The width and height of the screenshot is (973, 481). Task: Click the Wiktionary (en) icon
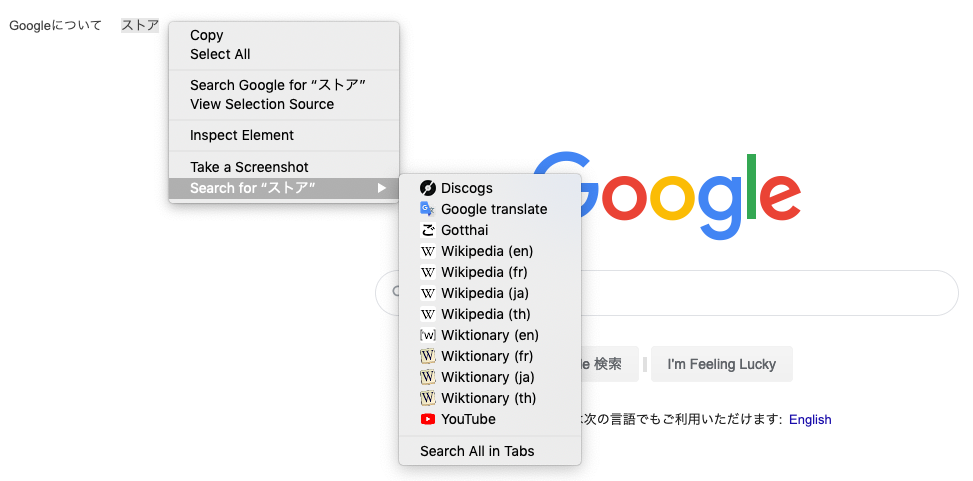(428, 335)
